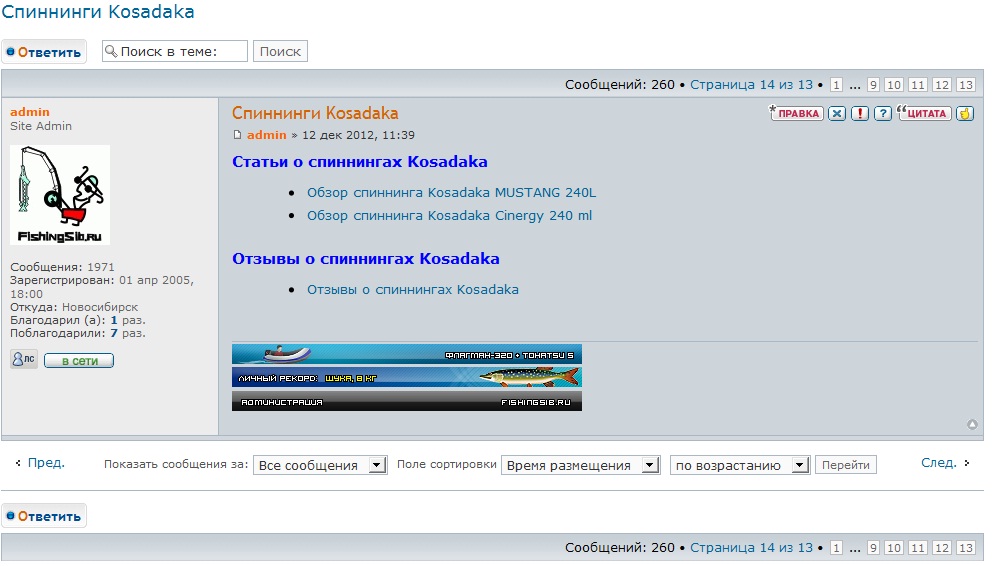993x566 pixels.
Task: Open 'Обзор спиннинга Kosadaka MUSTANG 240L' link
Action: click(x=452, y=192)
